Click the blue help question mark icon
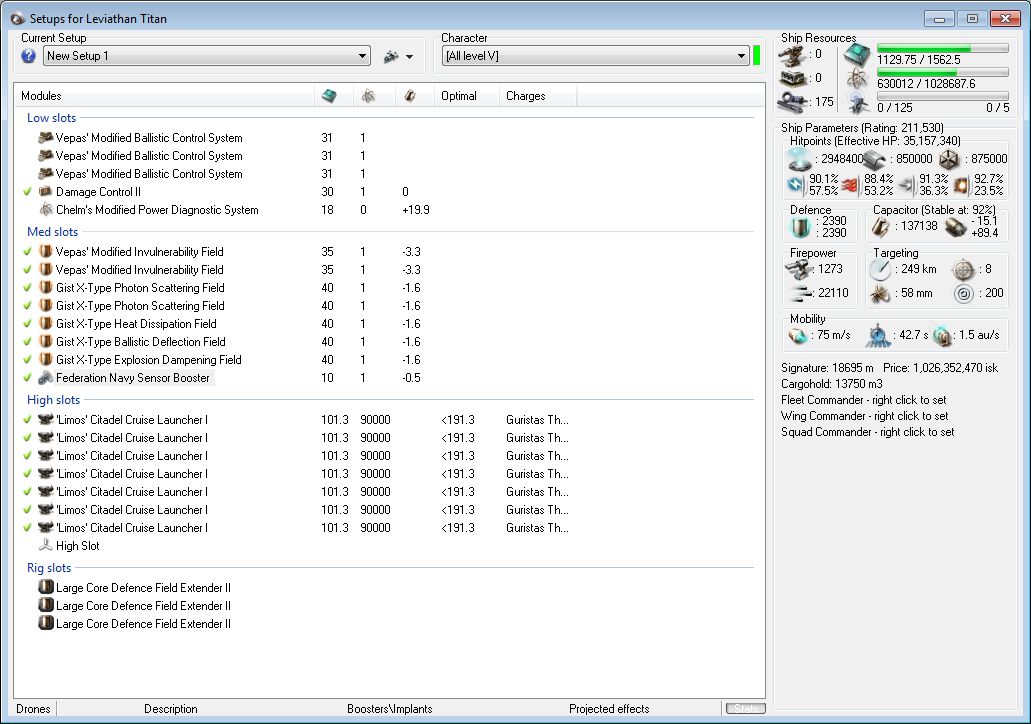This screenshot has height=724, width=1031. pos(28,56)
